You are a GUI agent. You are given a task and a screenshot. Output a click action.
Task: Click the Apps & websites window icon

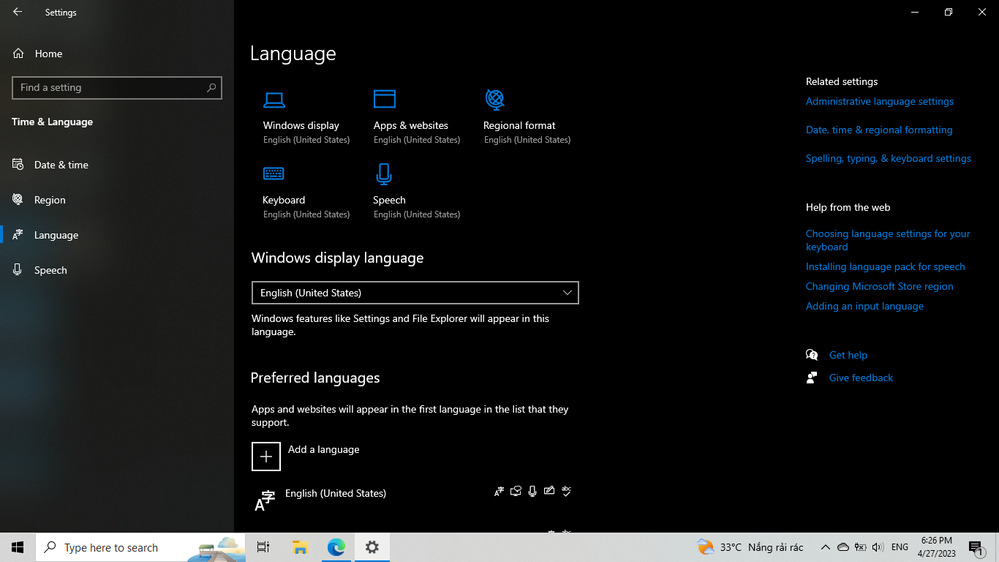[x=385, y=99]
